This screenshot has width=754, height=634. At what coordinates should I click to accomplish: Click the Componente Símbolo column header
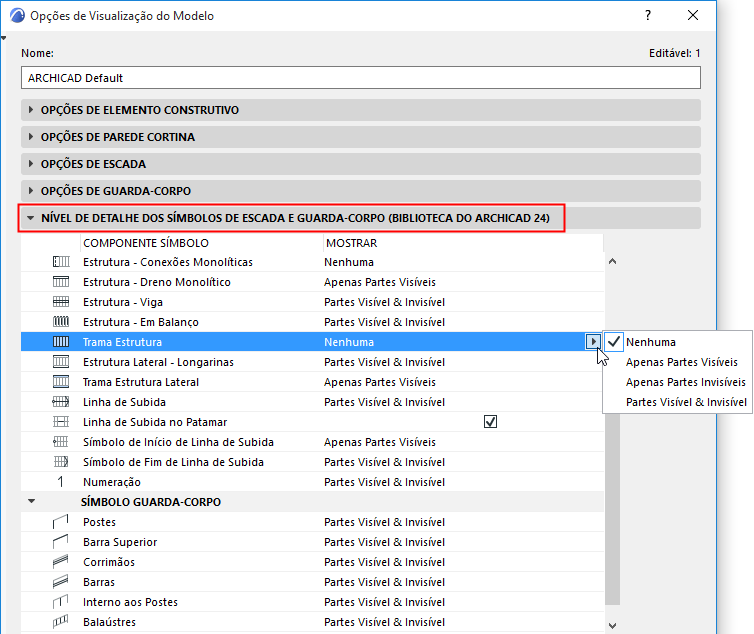pyautogui.click(x=146, y=243)
